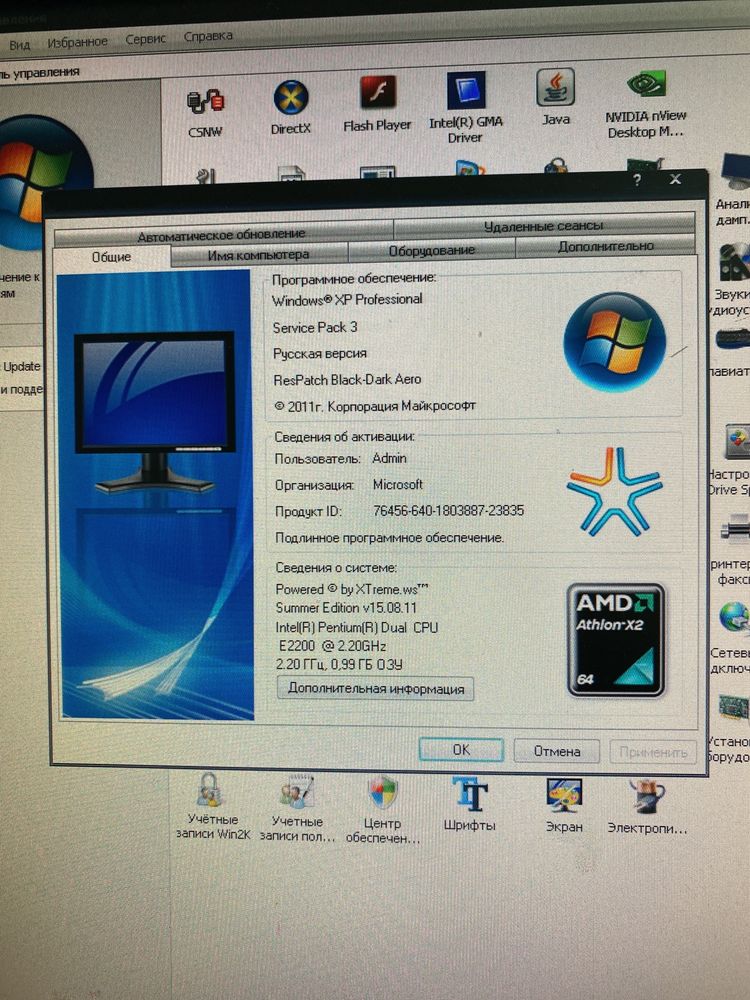Select the Общие tab
The height and width of the screenshot is (1000, 750).
click(111, 257)
